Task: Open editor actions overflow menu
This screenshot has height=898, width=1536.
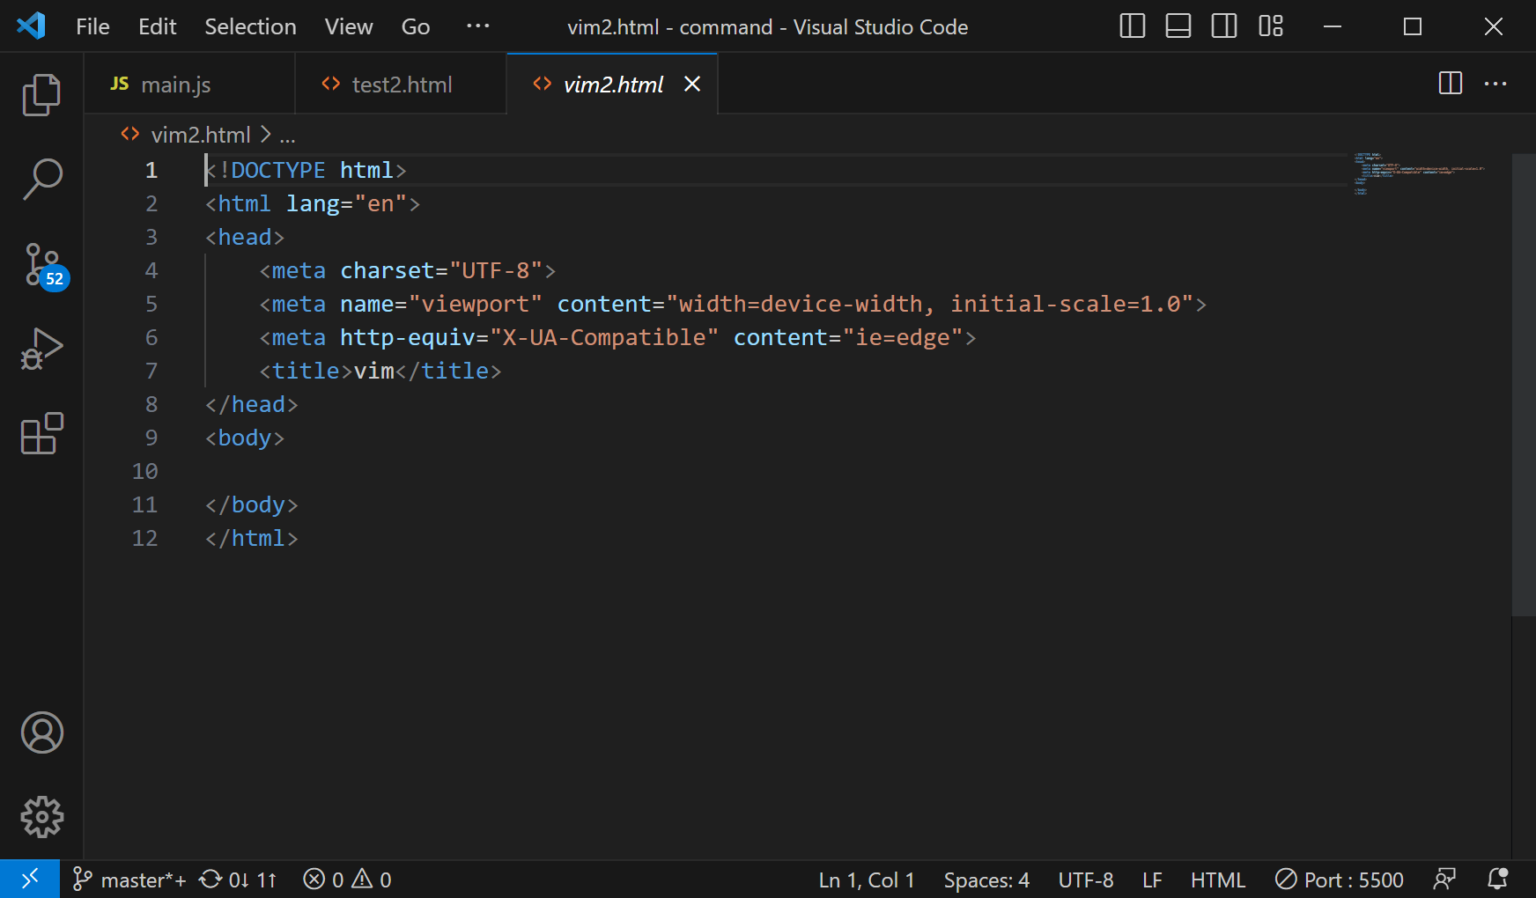Action: click(1496, 84)
